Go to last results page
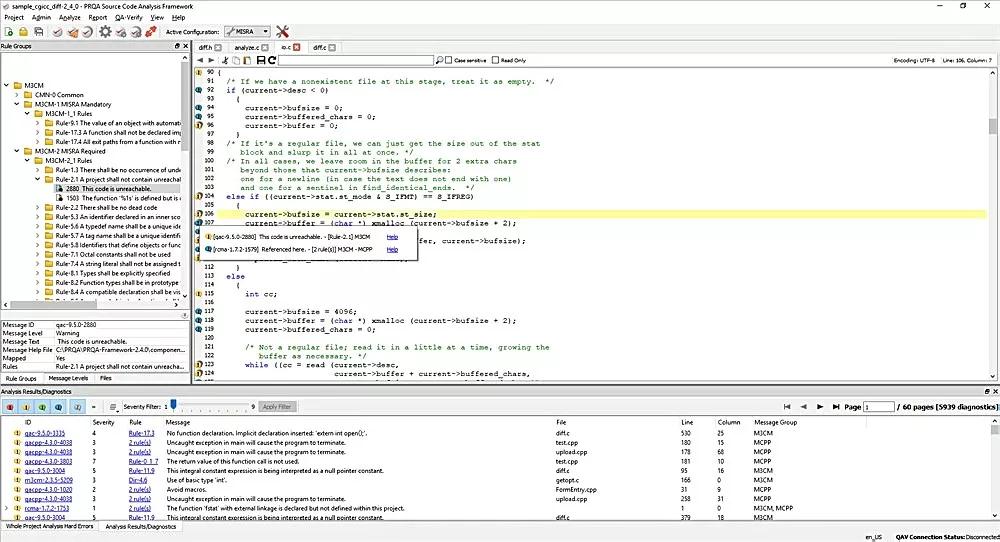 tap(835, 407)
